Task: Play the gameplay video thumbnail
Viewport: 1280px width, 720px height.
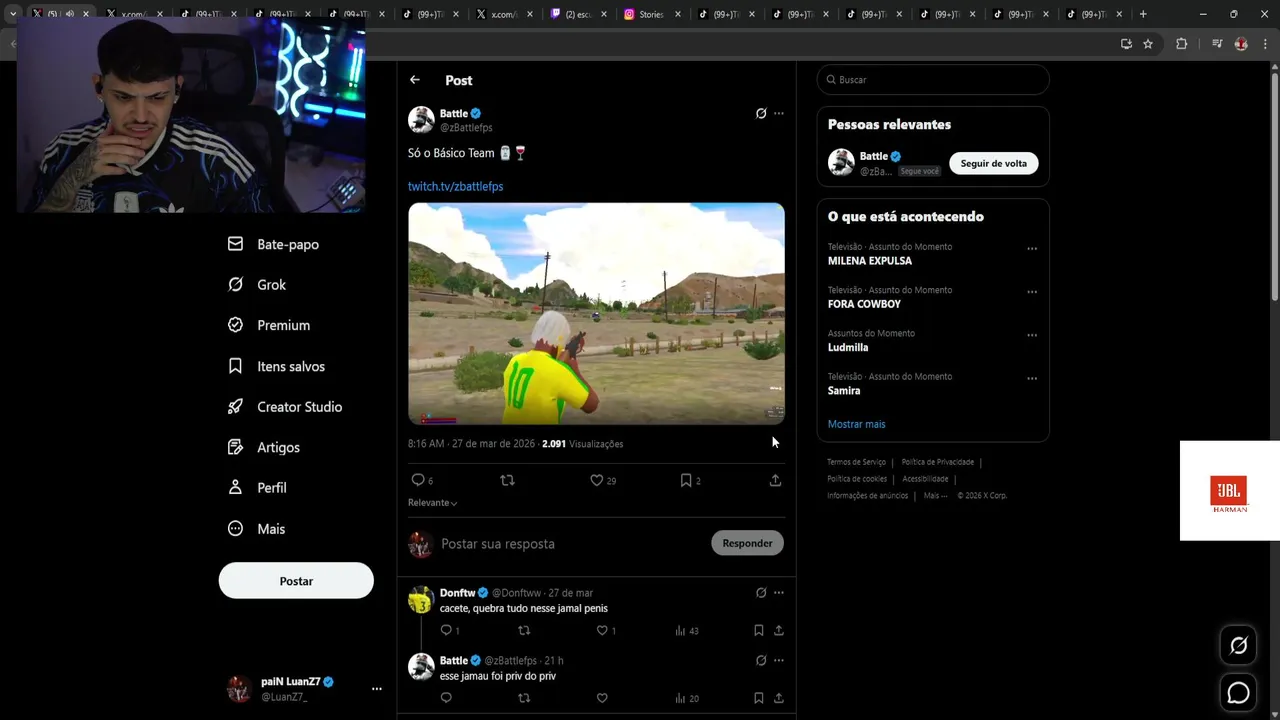Action: point(596,314)
